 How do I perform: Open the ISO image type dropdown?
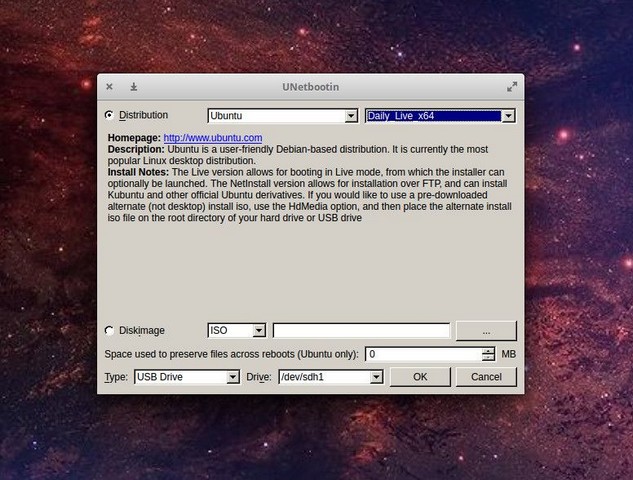(x=237, y=331)
